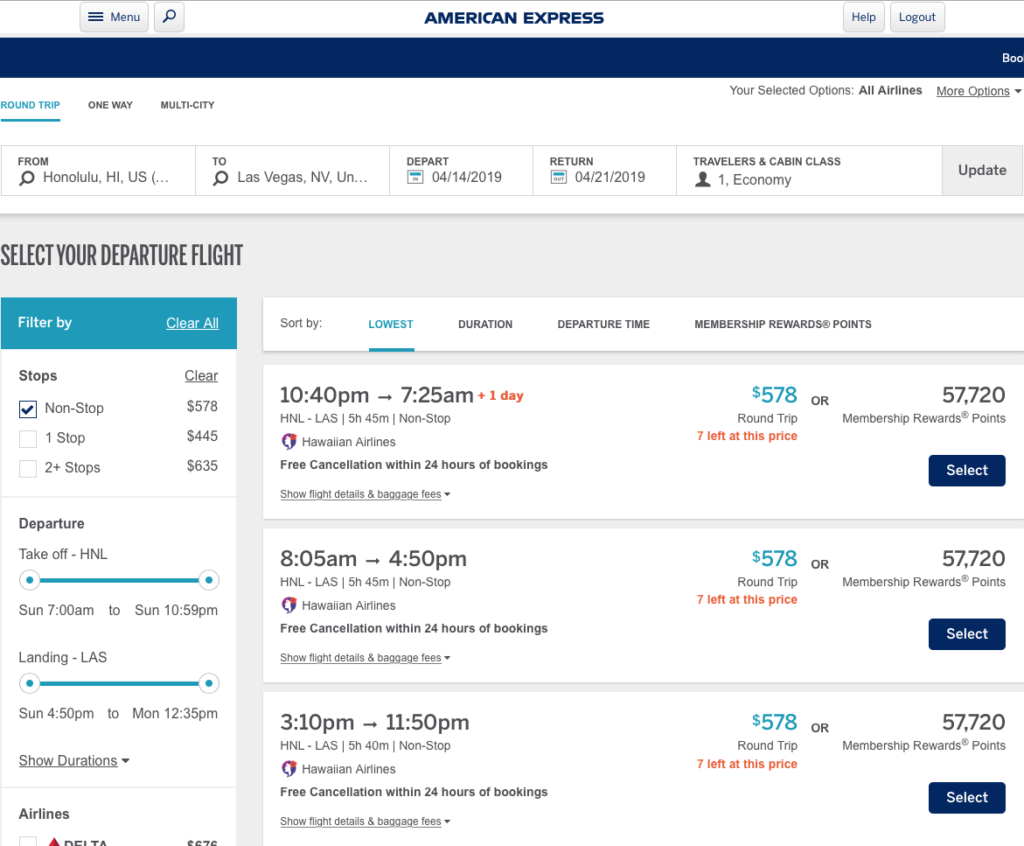Open Travelers & Cabin Class selector
The width and height of the screenshot is (1024, 846).
point(809,171)
